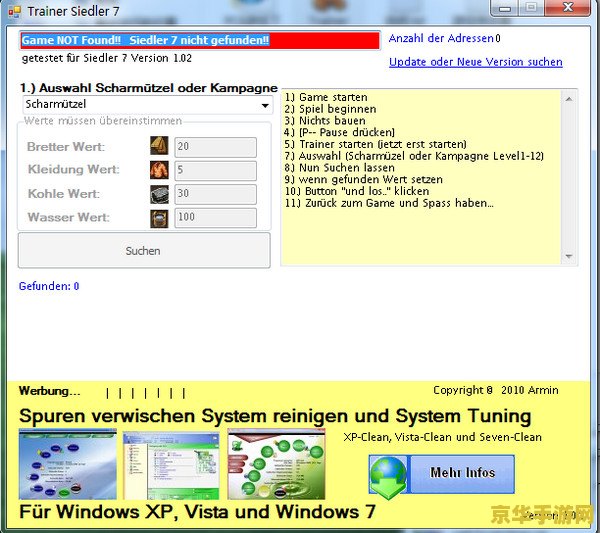600x533 pixels.
Task: Close the Trainer Siedler 7 window
Action: point(568,8)
